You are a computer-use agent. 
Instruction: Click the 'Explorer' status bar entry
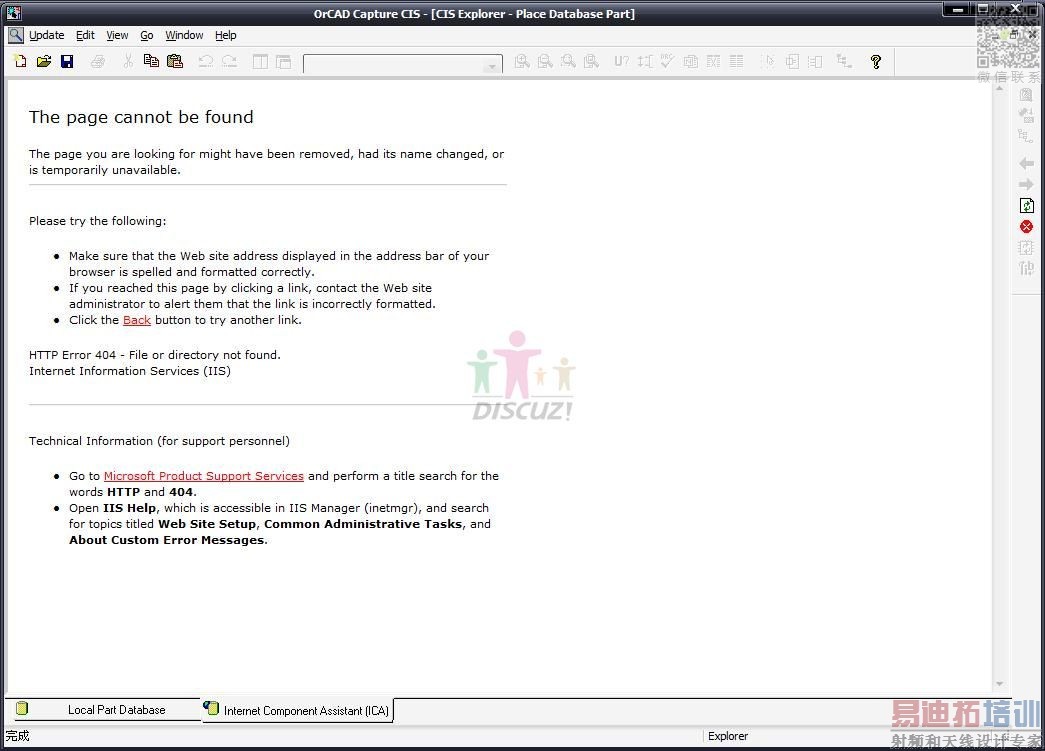point(728,736)
